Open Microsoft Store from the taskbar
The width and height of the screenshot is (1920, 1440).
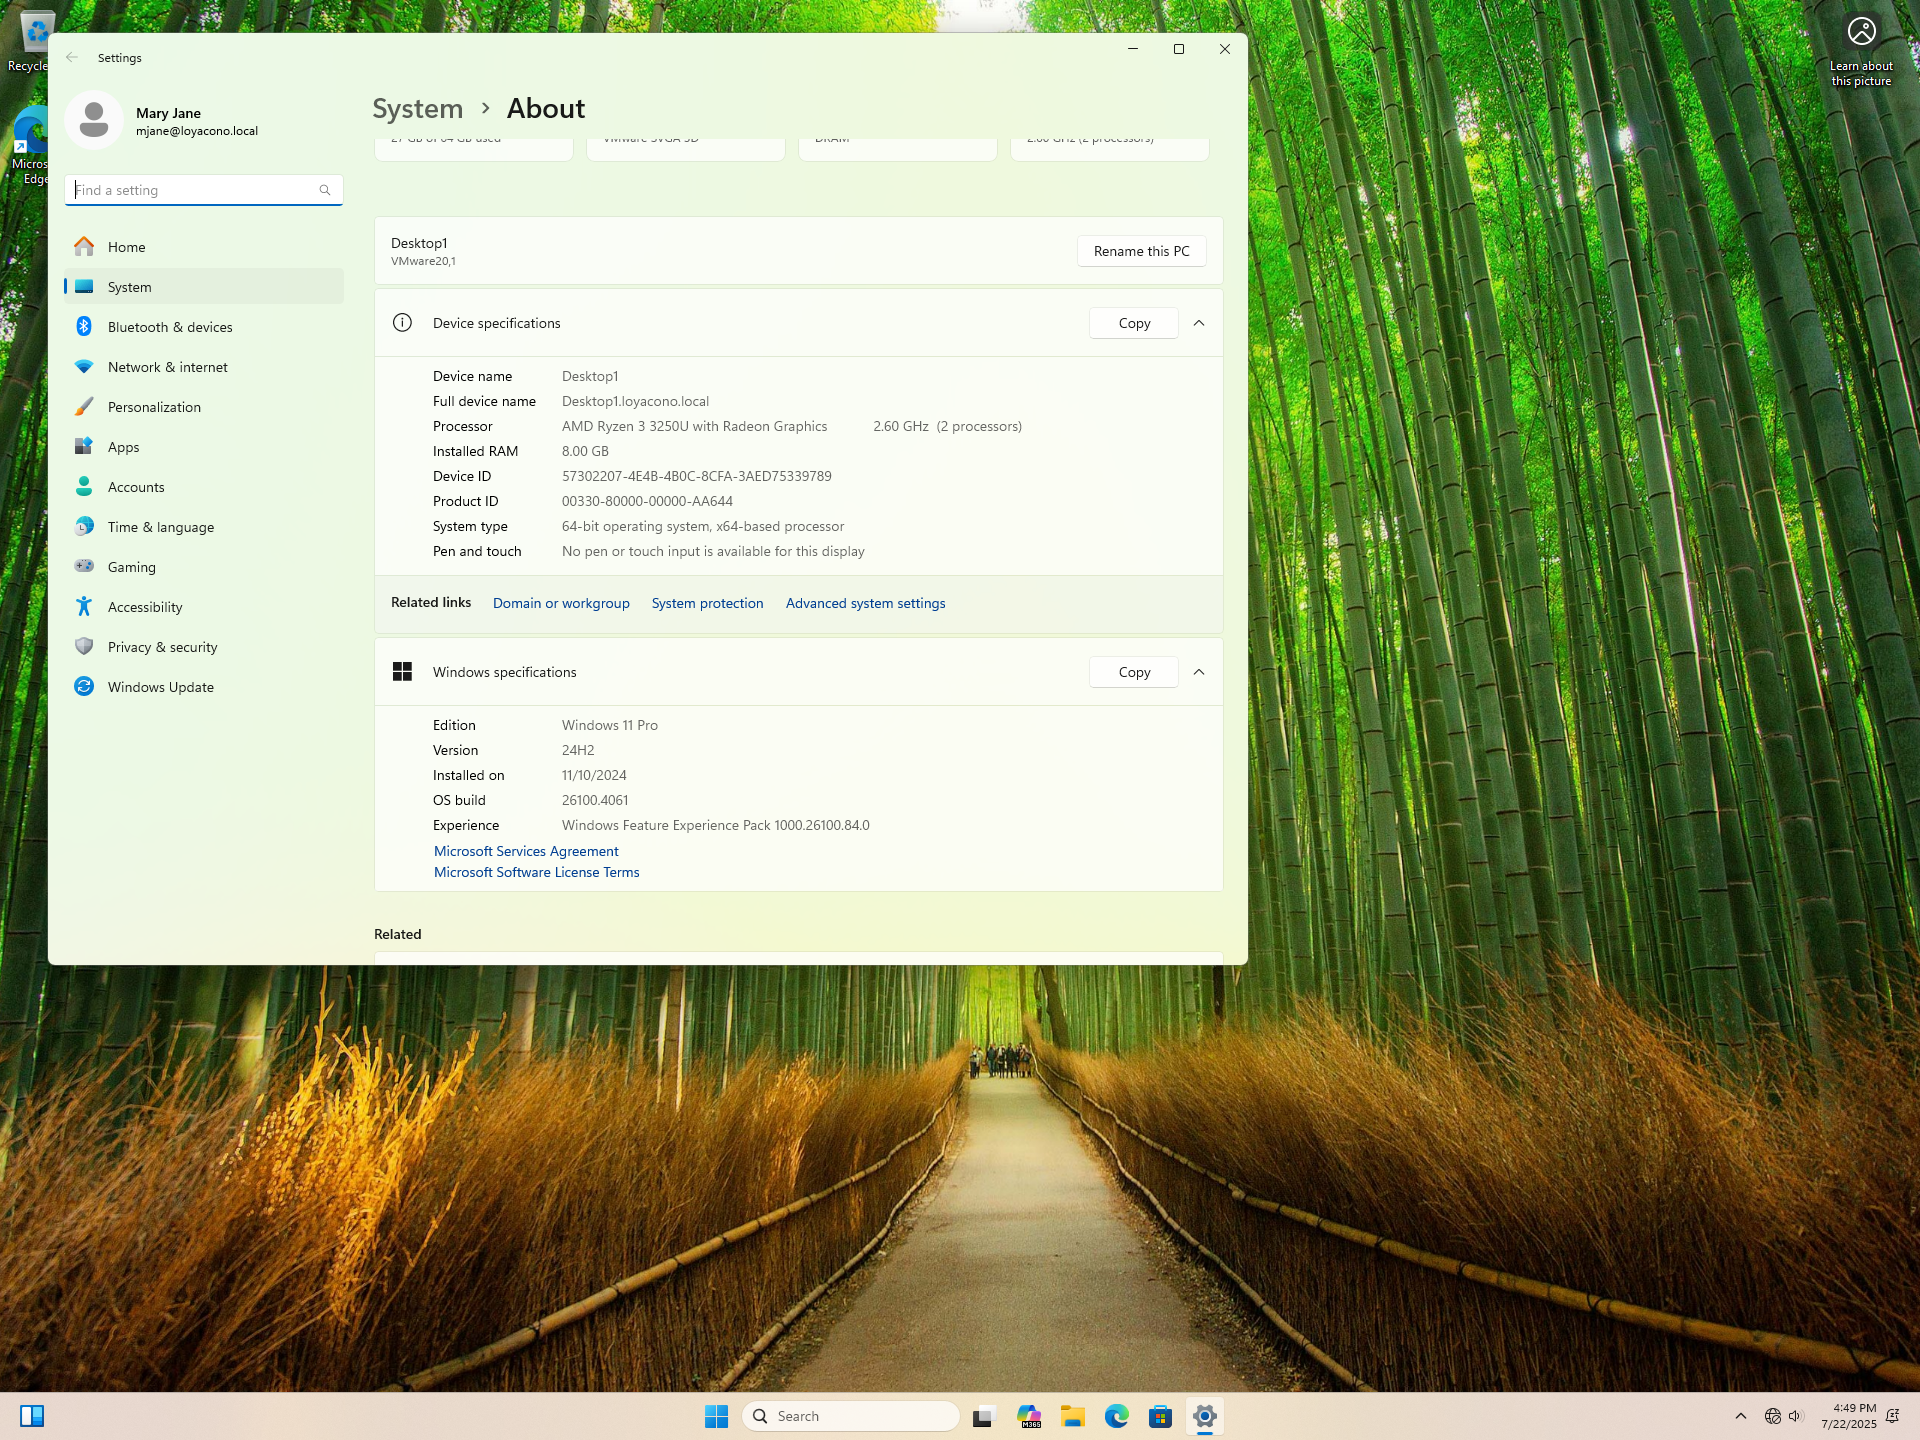click(1160, 1416)
